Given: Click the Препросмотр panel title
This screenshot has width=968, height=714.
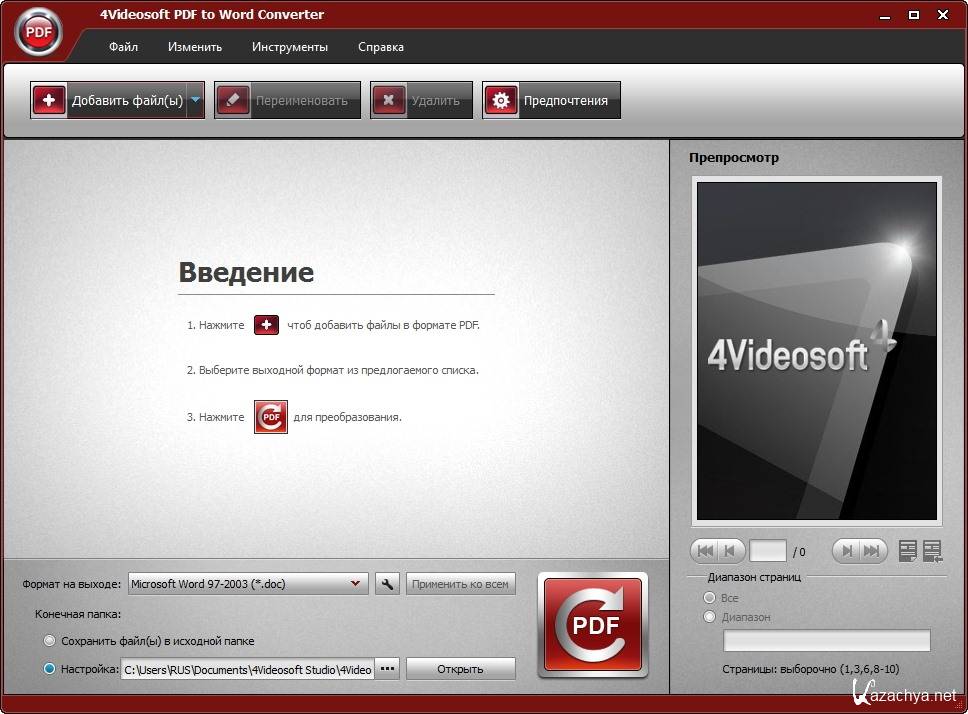Looking at the screenshot, I should click(x=734, y=157).
